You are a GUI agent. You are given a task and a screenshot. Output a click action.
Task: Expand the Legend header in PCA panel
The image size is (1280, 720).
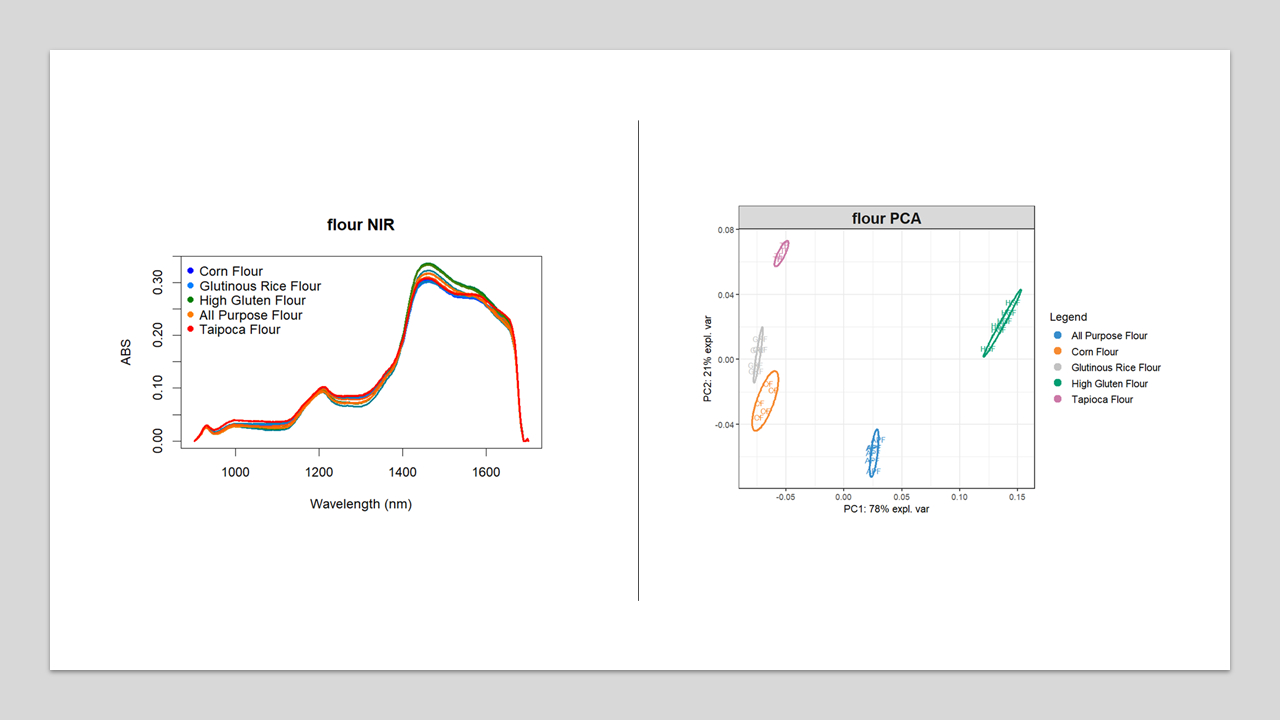click(1068, 317)
